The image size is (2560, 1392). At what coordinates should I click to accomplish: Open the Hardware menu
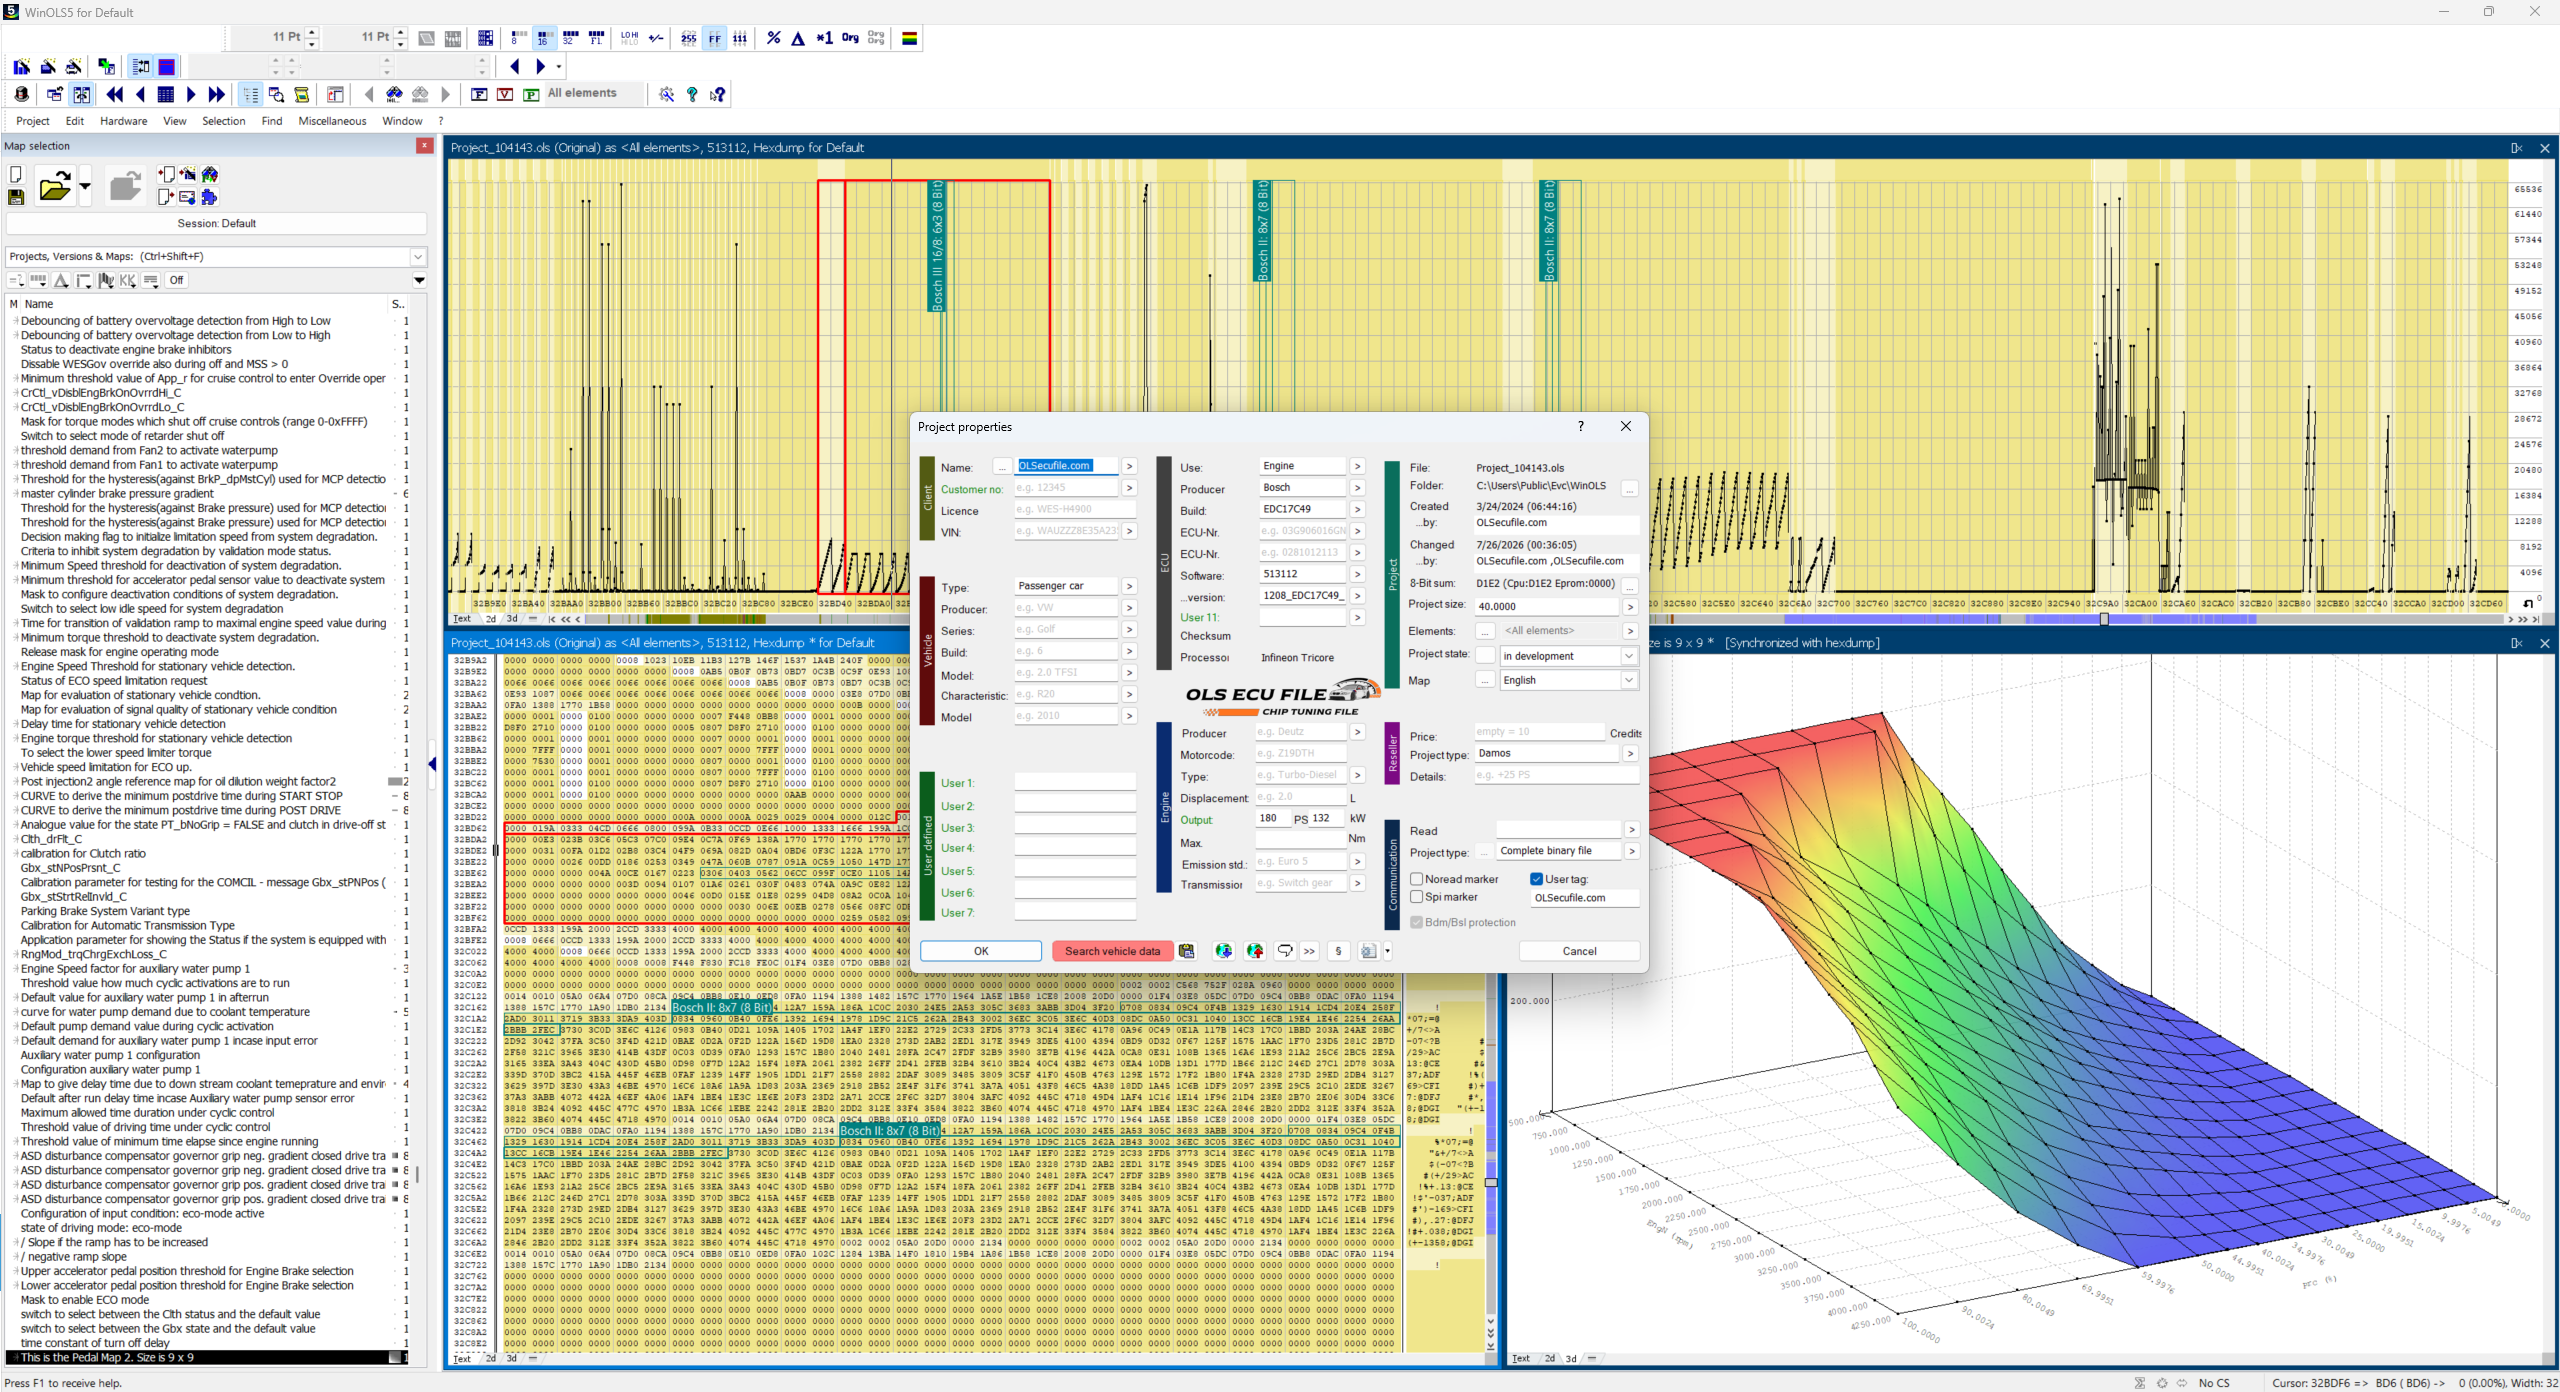[x=124, y=121]
